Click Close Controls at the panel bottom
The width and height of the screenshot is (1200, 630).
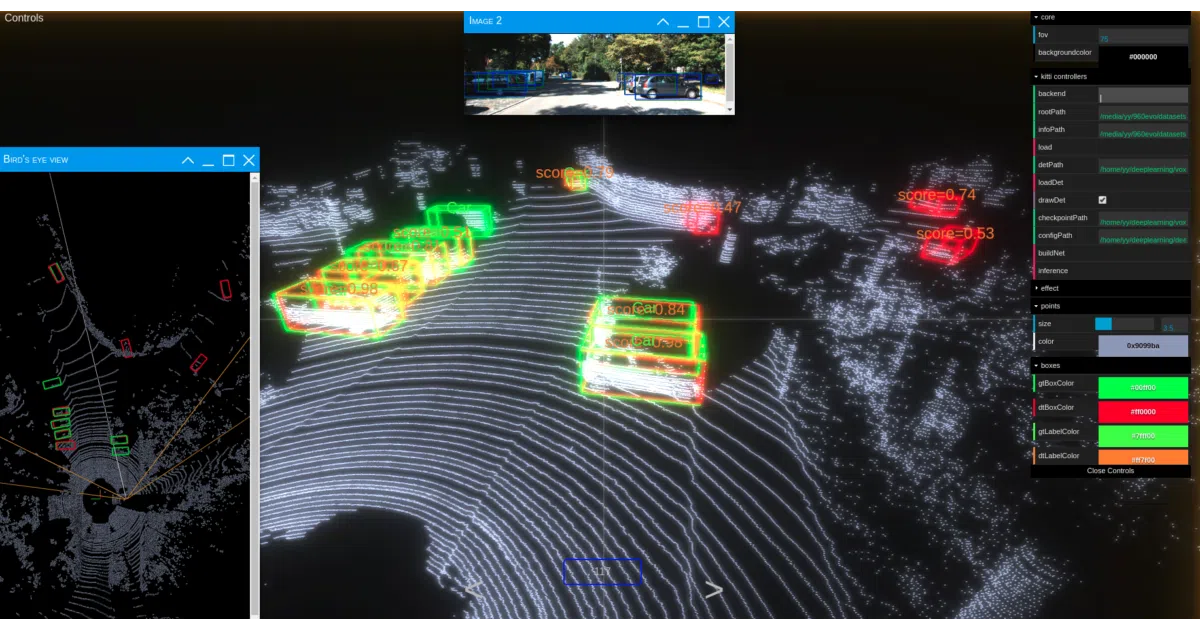click(1110, 470)
